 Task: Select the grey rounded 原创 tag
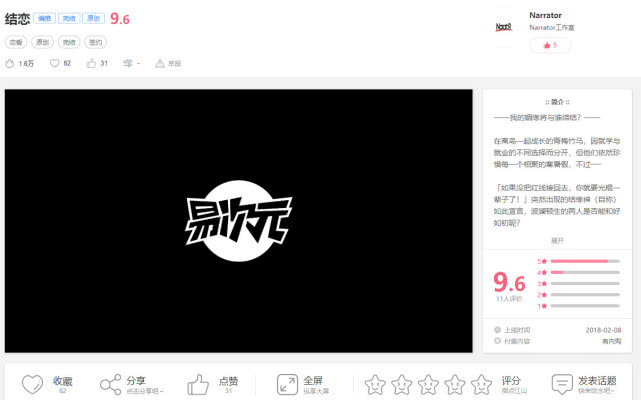point(43,42)
